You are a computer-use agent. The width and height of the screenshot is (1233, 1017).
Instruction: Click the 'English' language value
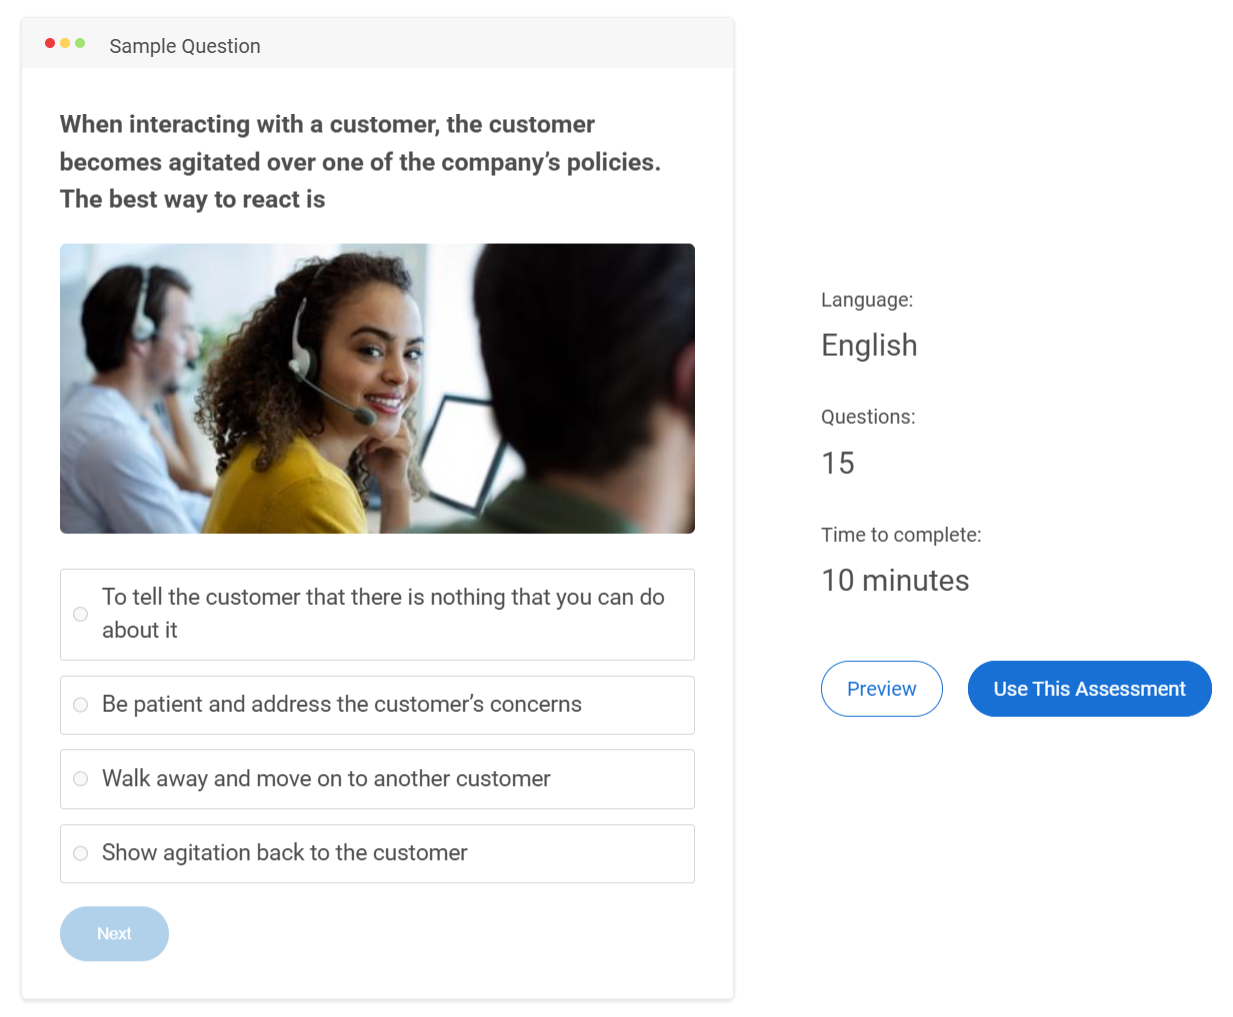pyautogui.click(x=868, y=345)
